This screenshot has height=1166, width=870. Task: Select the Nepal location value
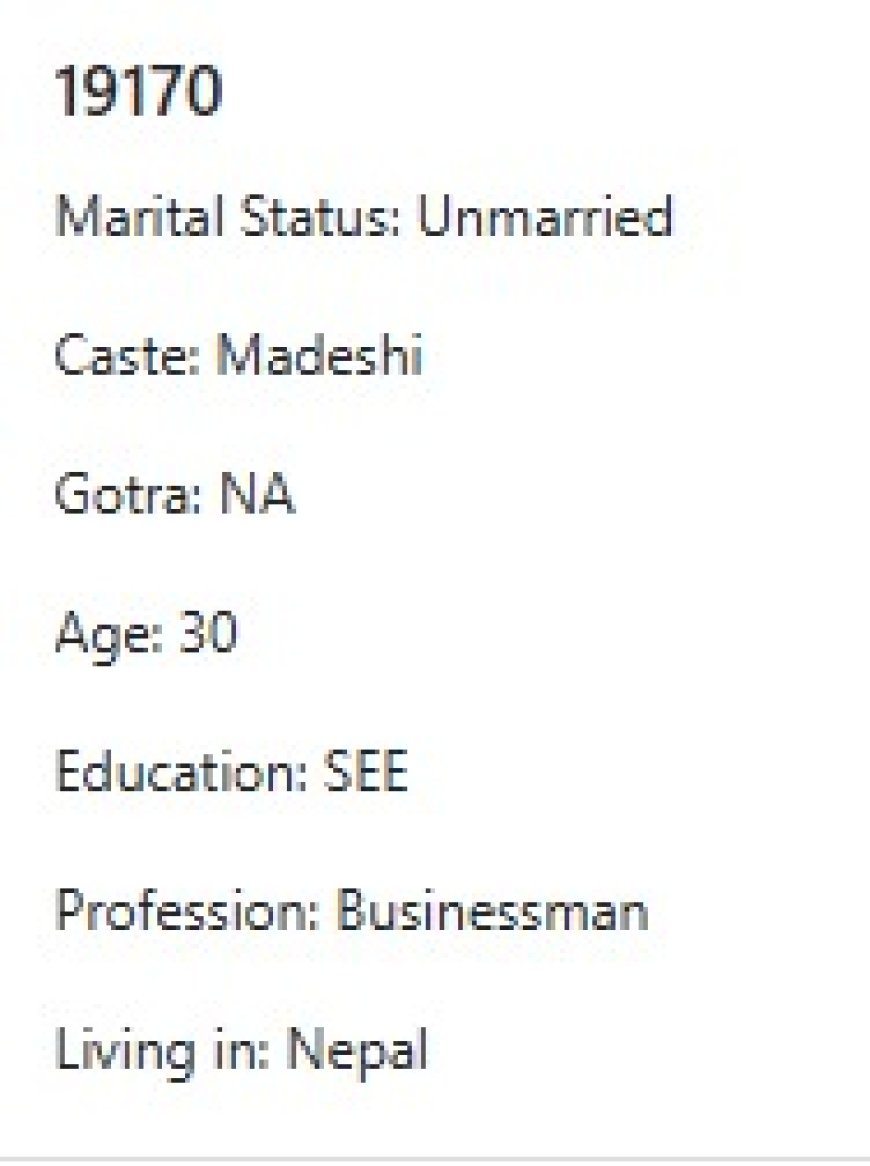[x=357, y=1052]
